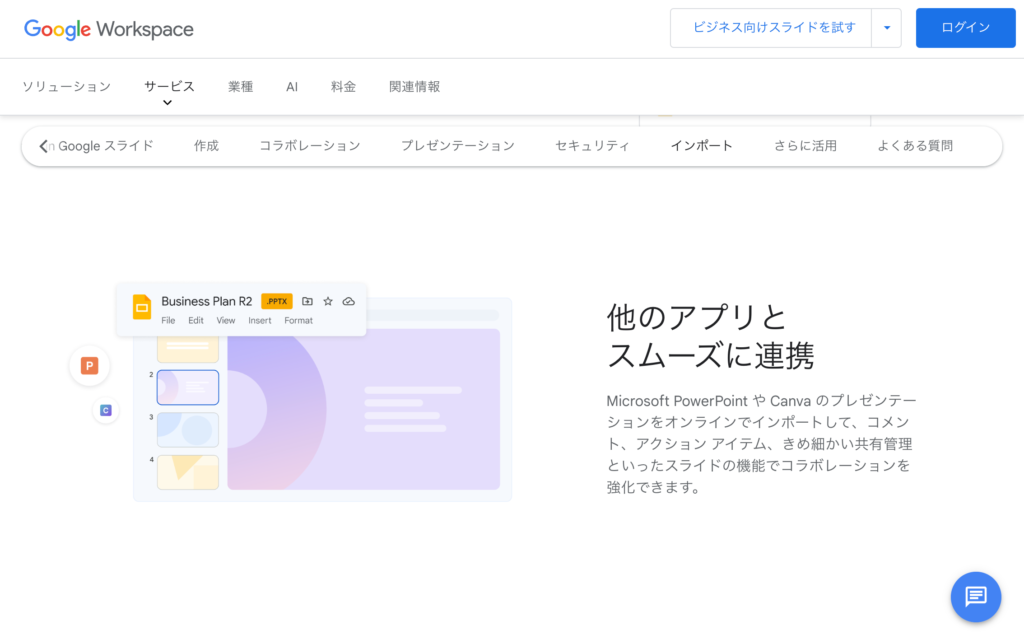Click Format in the illustrated menu
The width and height of the screenshot is (1024, 644).
(x=298, y=321)
